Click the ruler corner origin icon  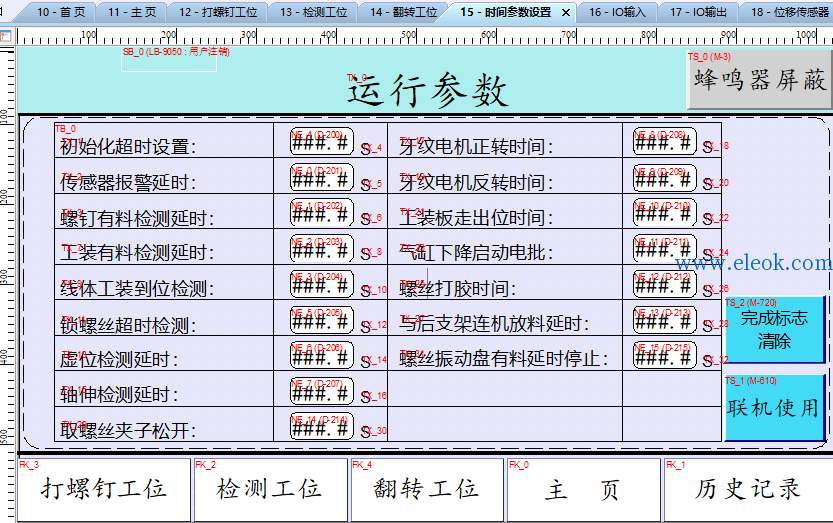click(x=5, y=36)
